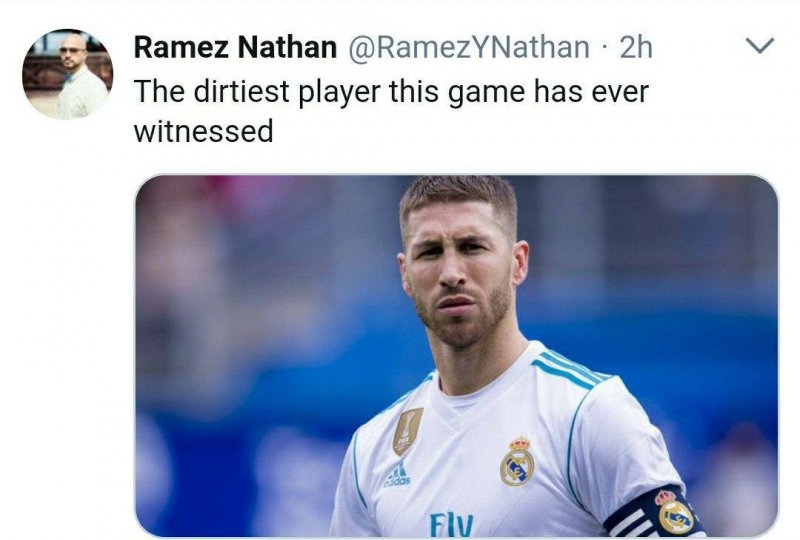Click the Real Madrid crest on the jersey
Image resolution: width=800 pixels, height=540 pixels.
point(517,461)
